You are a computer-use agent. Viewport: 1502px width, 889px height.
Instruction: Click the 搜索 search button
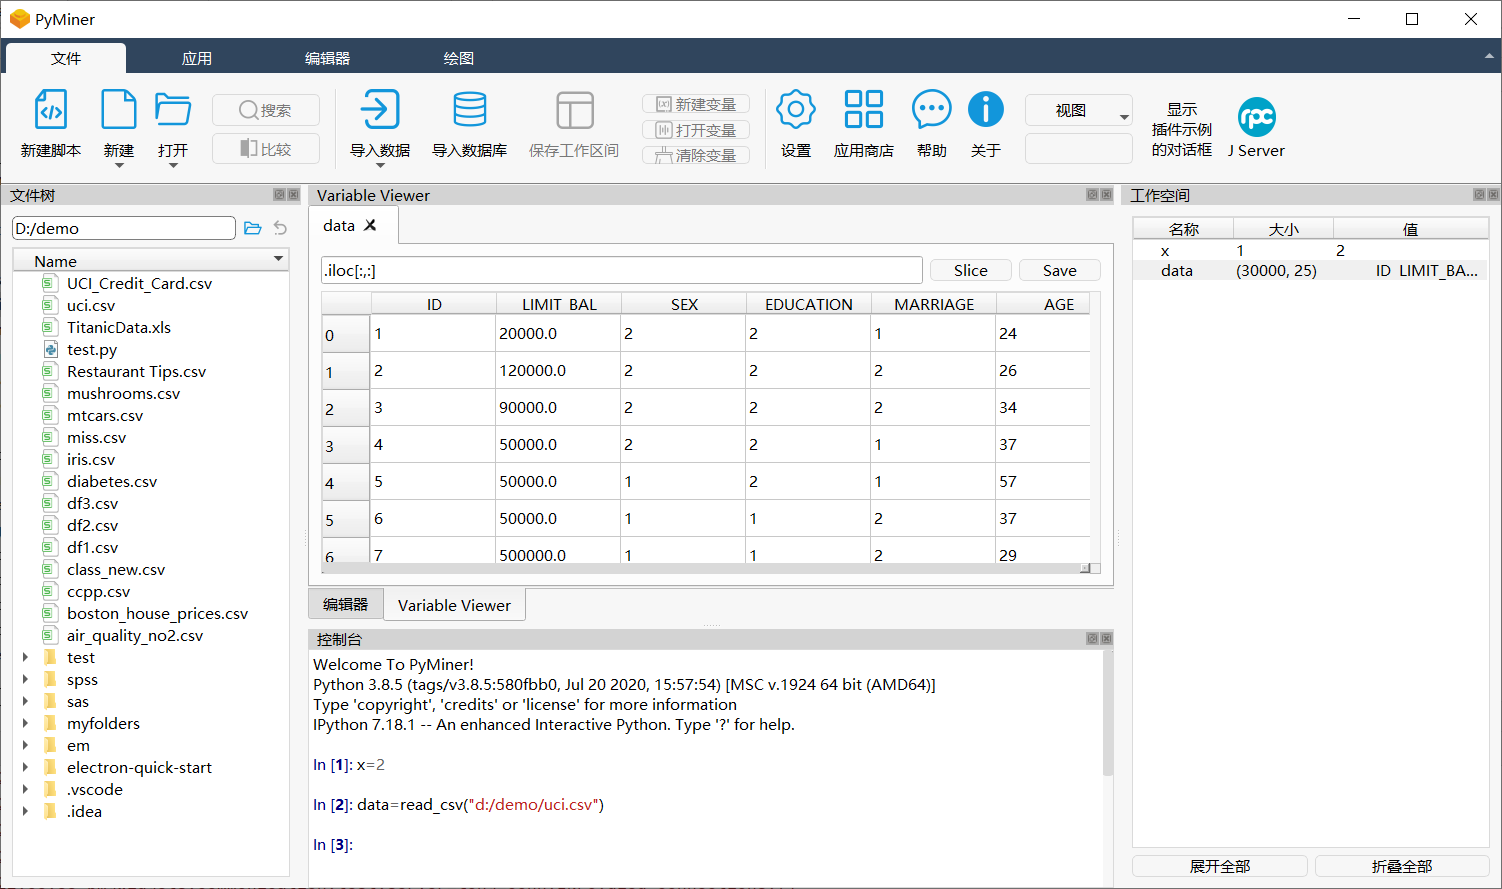[x=266, y=110]
